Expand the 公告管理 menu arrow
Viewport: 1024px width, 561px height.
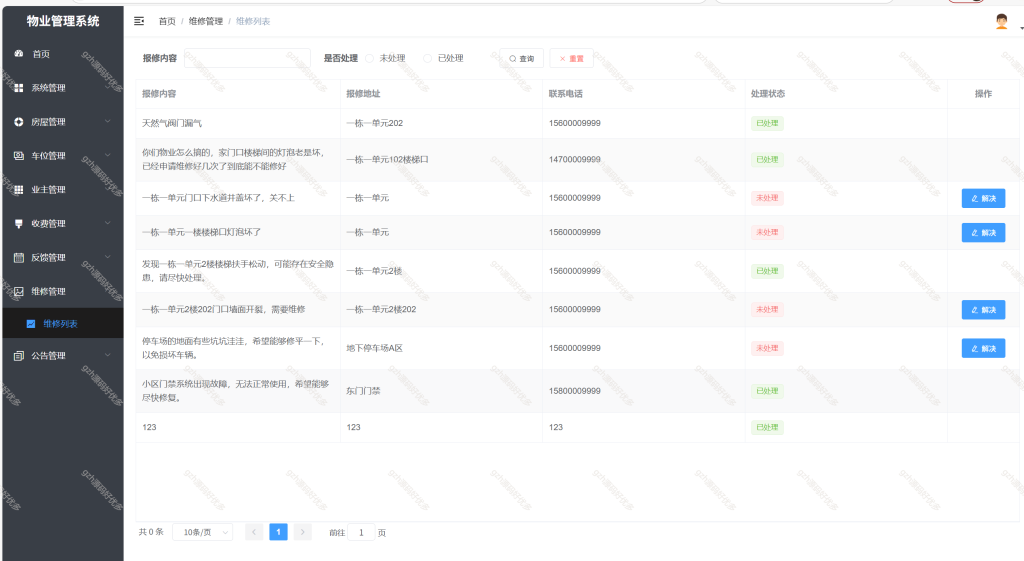(x=108, y=355)
